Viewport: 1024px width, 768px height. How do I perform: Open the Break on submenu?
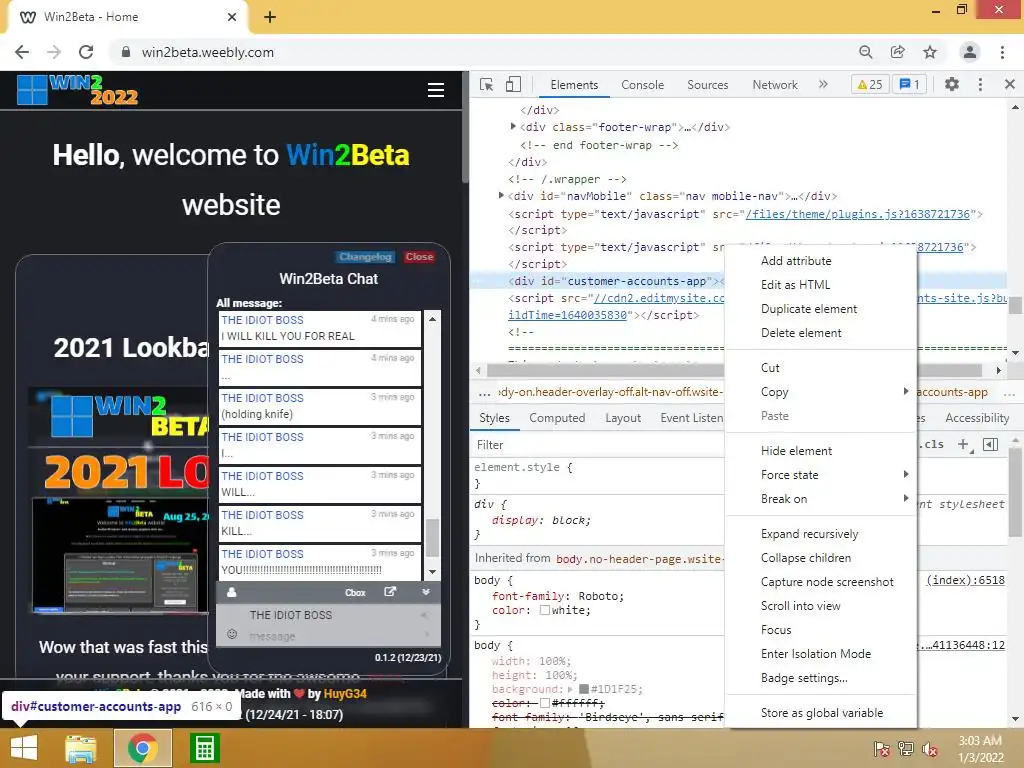pos(821,499)
